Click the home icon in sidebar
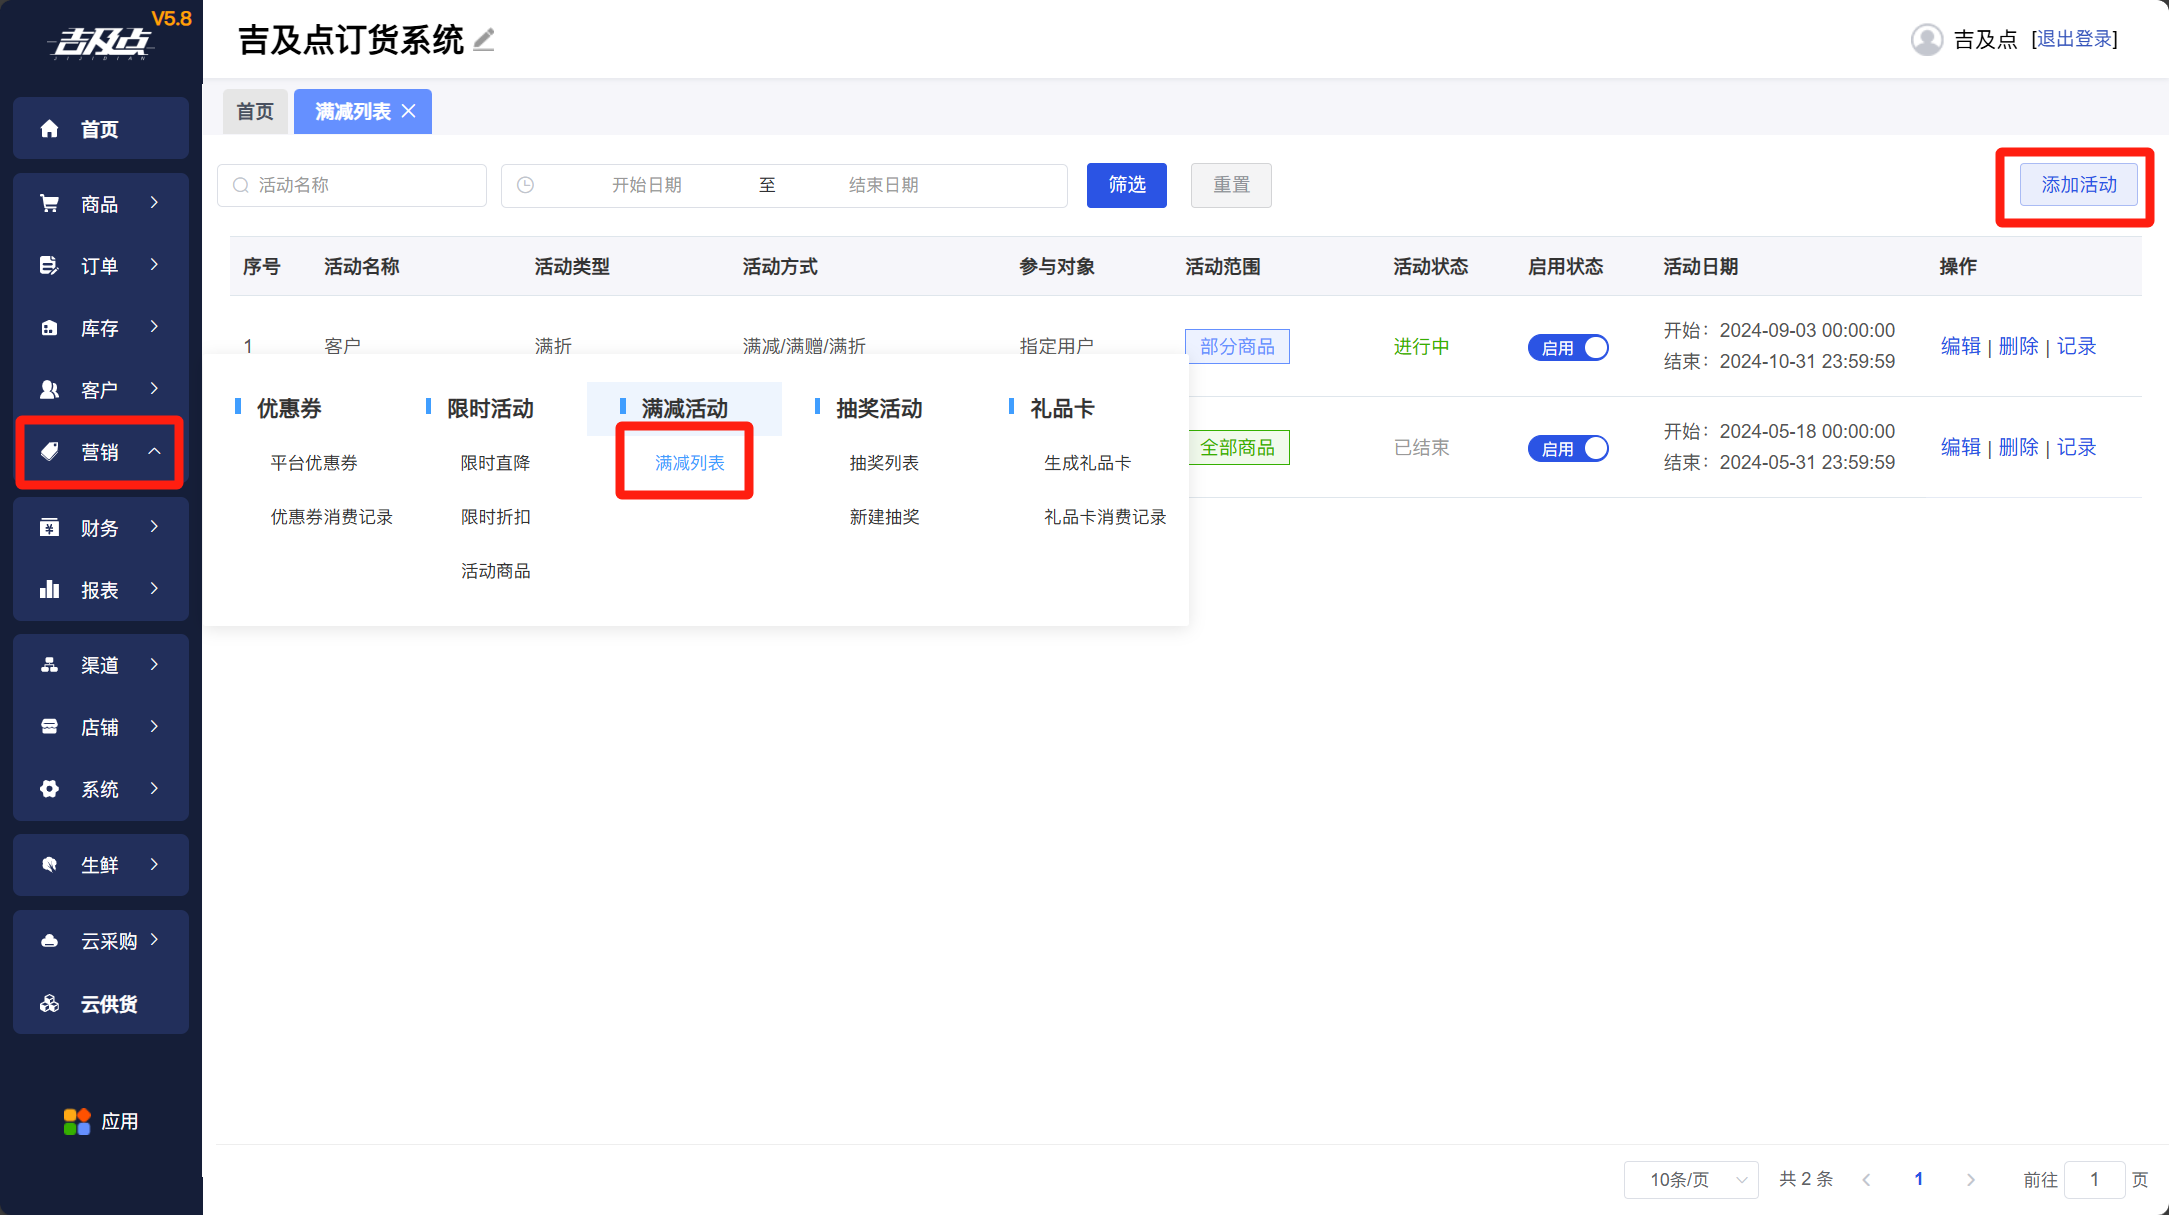The height and width of the screenshot is (1215, 2169). pos(49,129)
